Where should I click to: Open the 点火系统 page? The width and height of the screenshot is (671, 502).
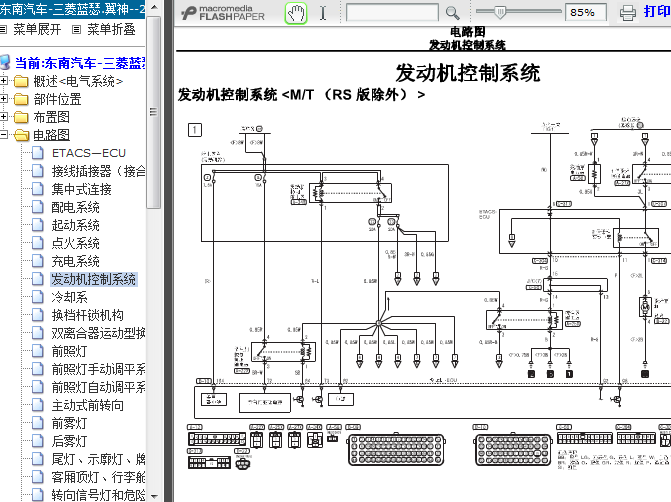point(75,243)
